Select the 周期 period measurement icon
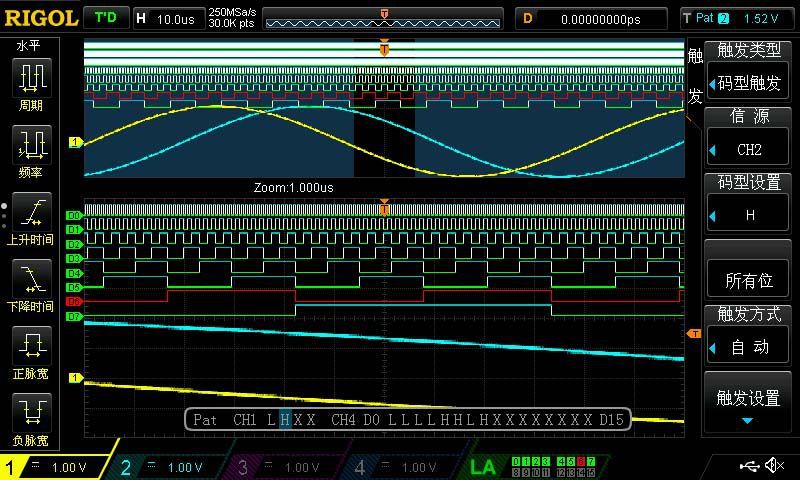 [x=31, y=84]
